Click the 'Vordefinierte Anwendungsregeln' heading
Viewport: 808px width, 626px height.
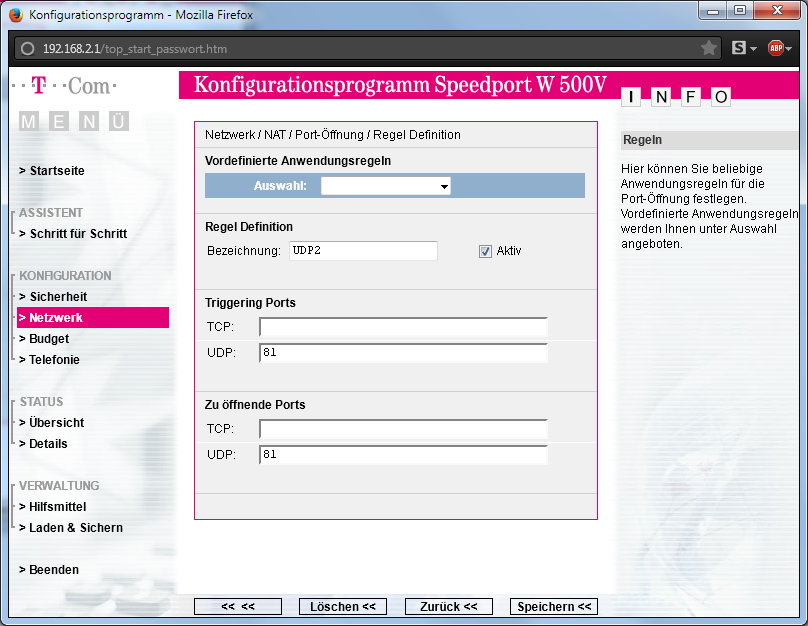tap(298, 161)
